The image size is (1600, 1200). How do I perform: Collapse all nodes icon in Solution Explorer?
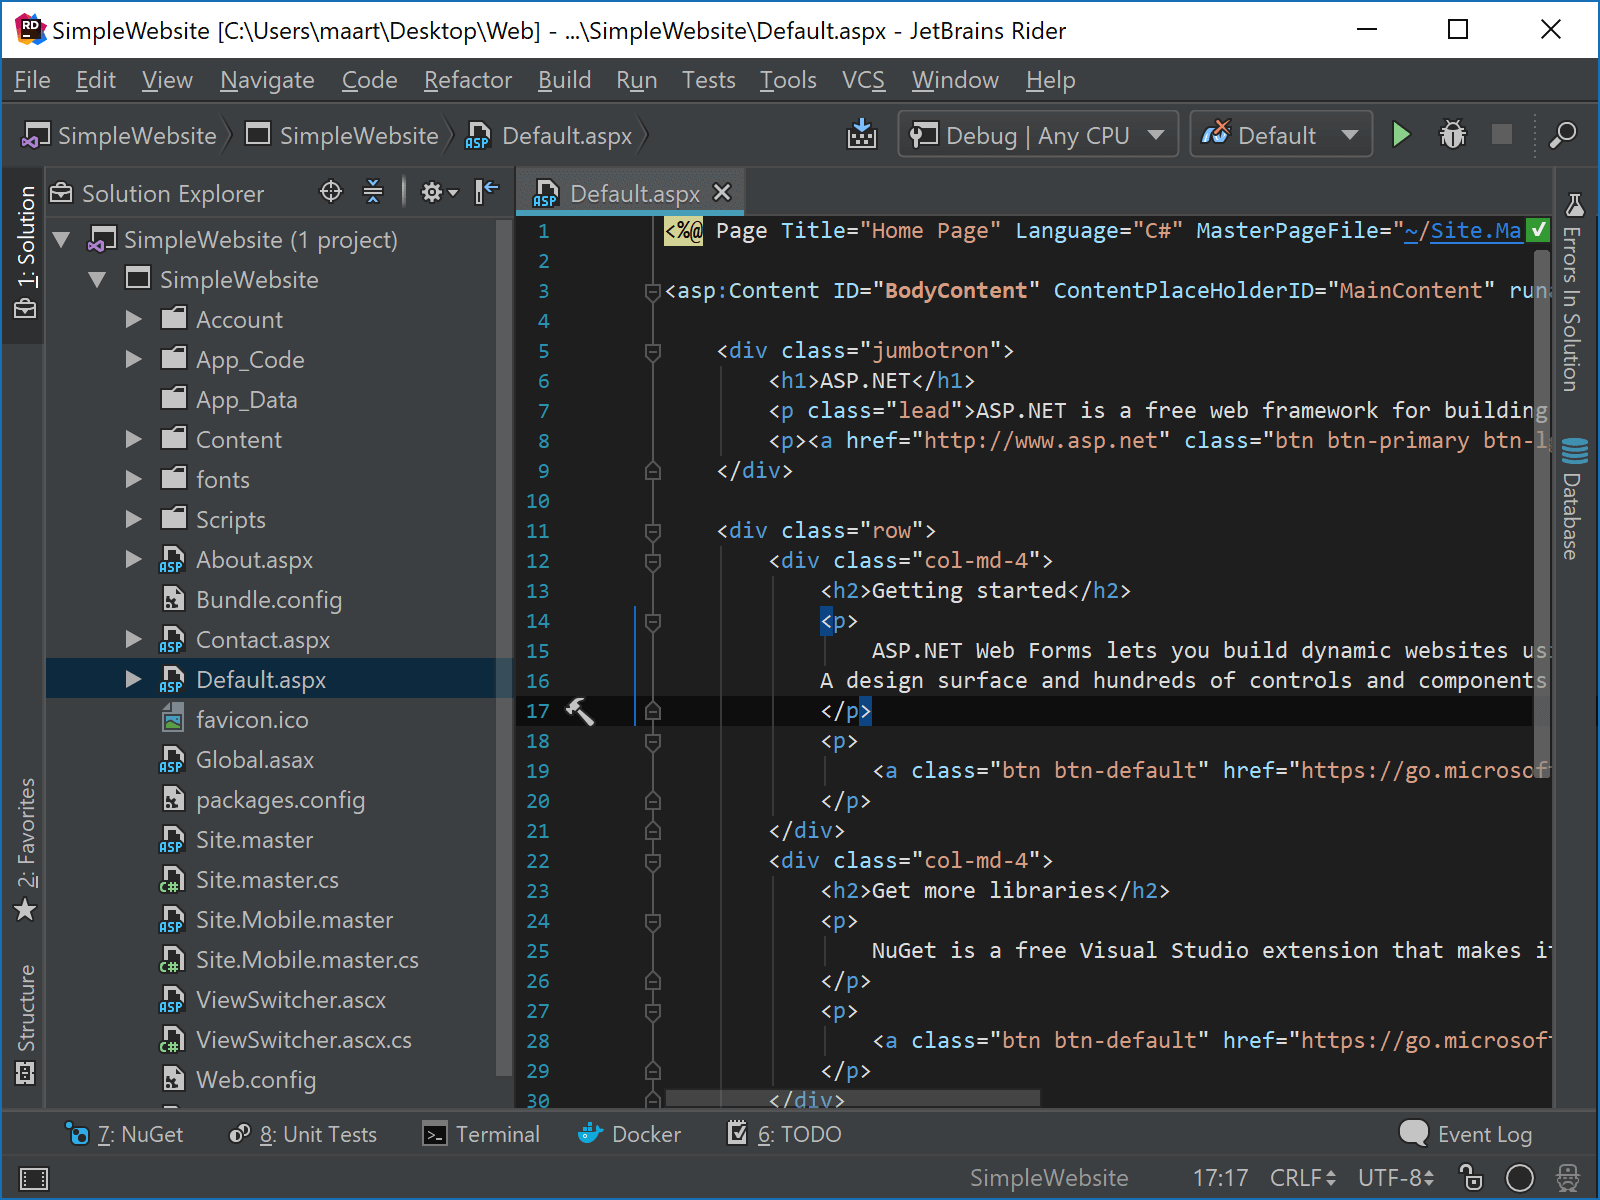point(373,191)
